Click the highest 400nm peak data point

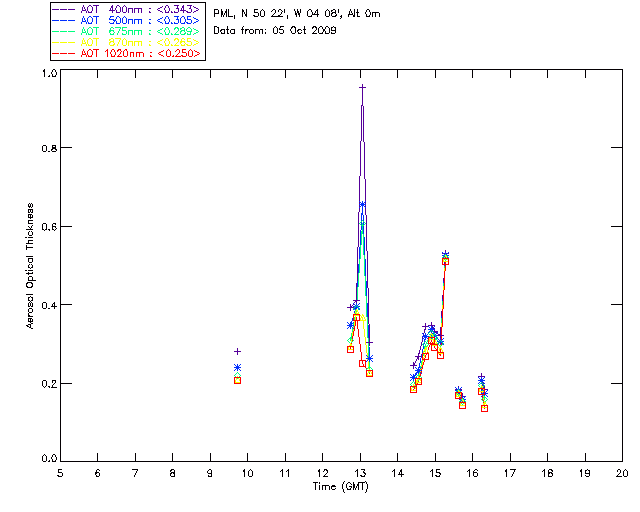click(x=362, y=87)
